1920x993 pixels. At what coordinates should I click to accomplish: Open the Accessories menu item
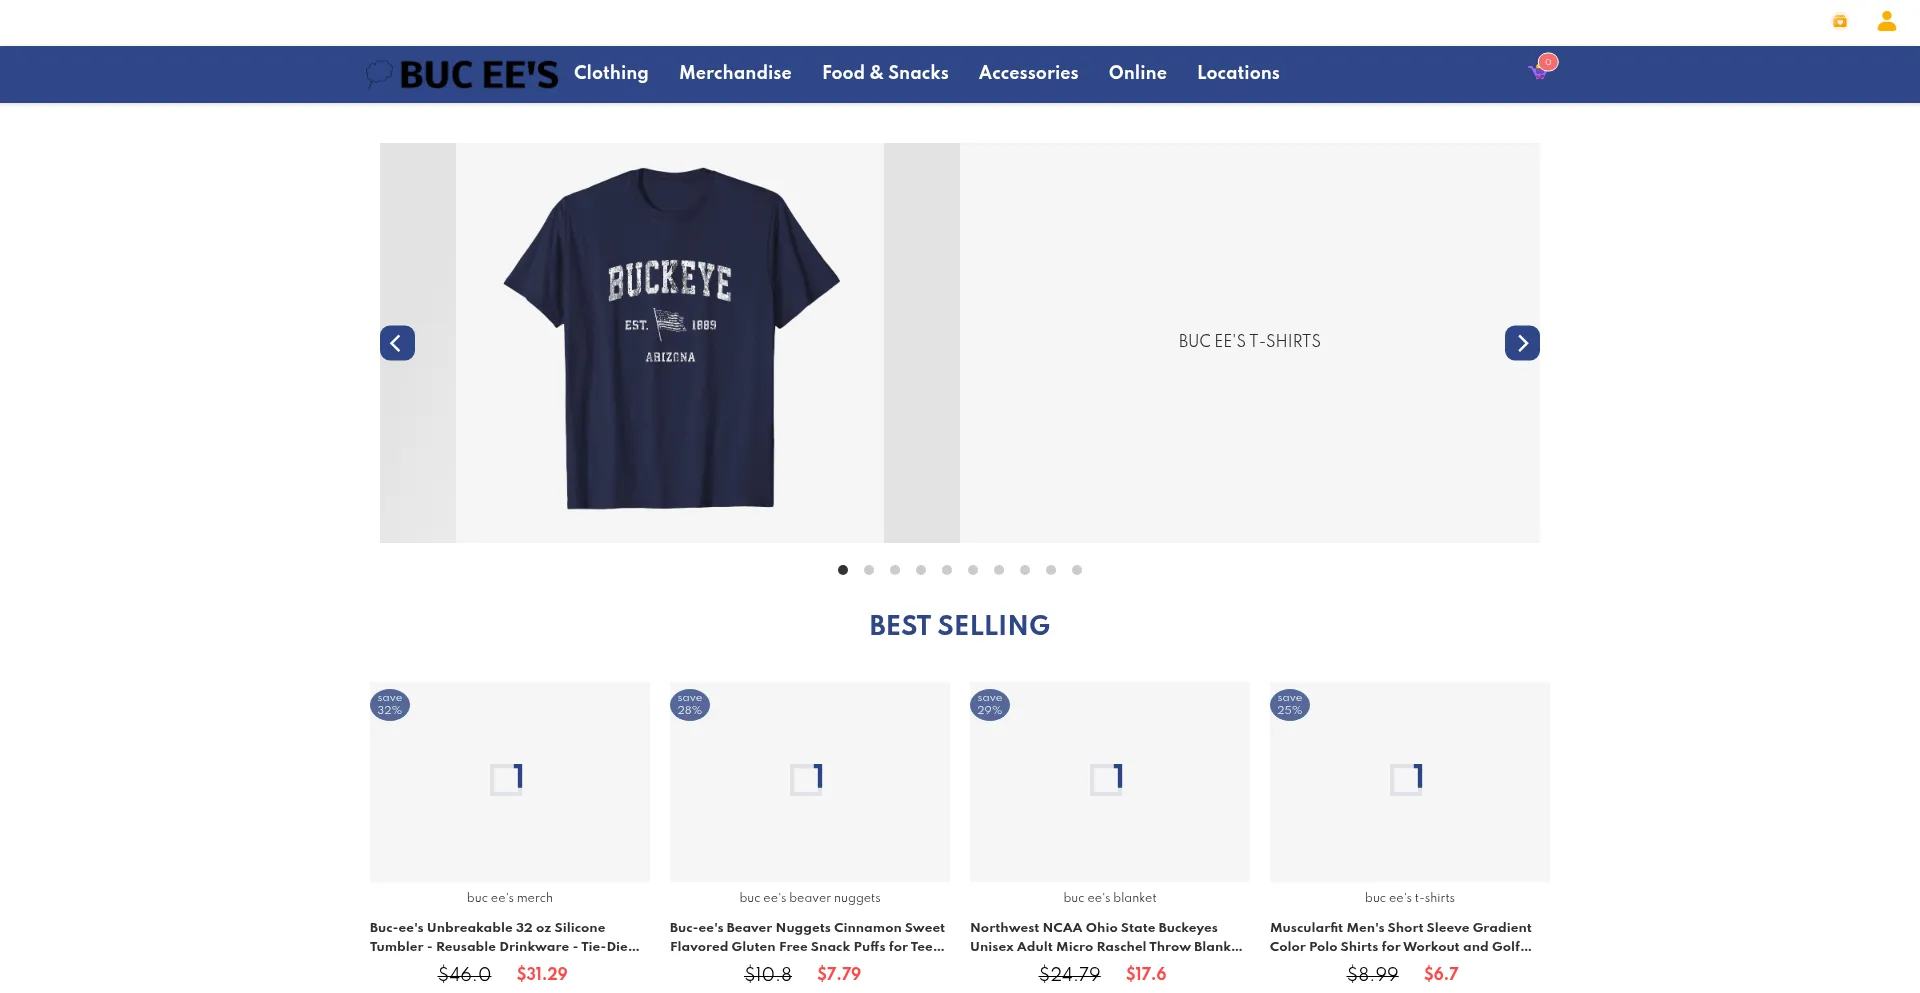click(x=1028, y=73)
